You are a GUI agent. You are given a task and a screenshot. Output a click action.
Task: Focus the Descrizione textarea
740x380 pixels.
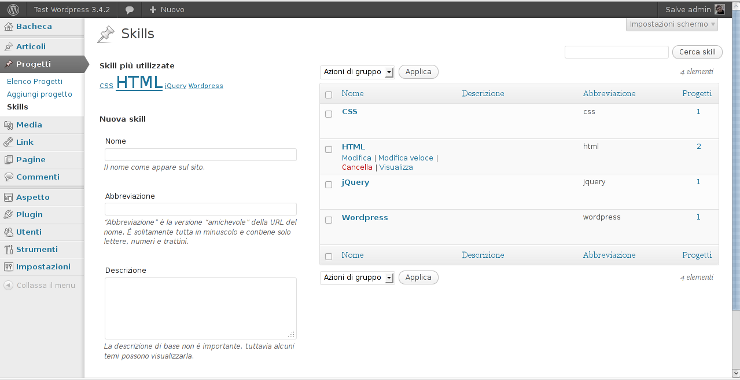201,308
